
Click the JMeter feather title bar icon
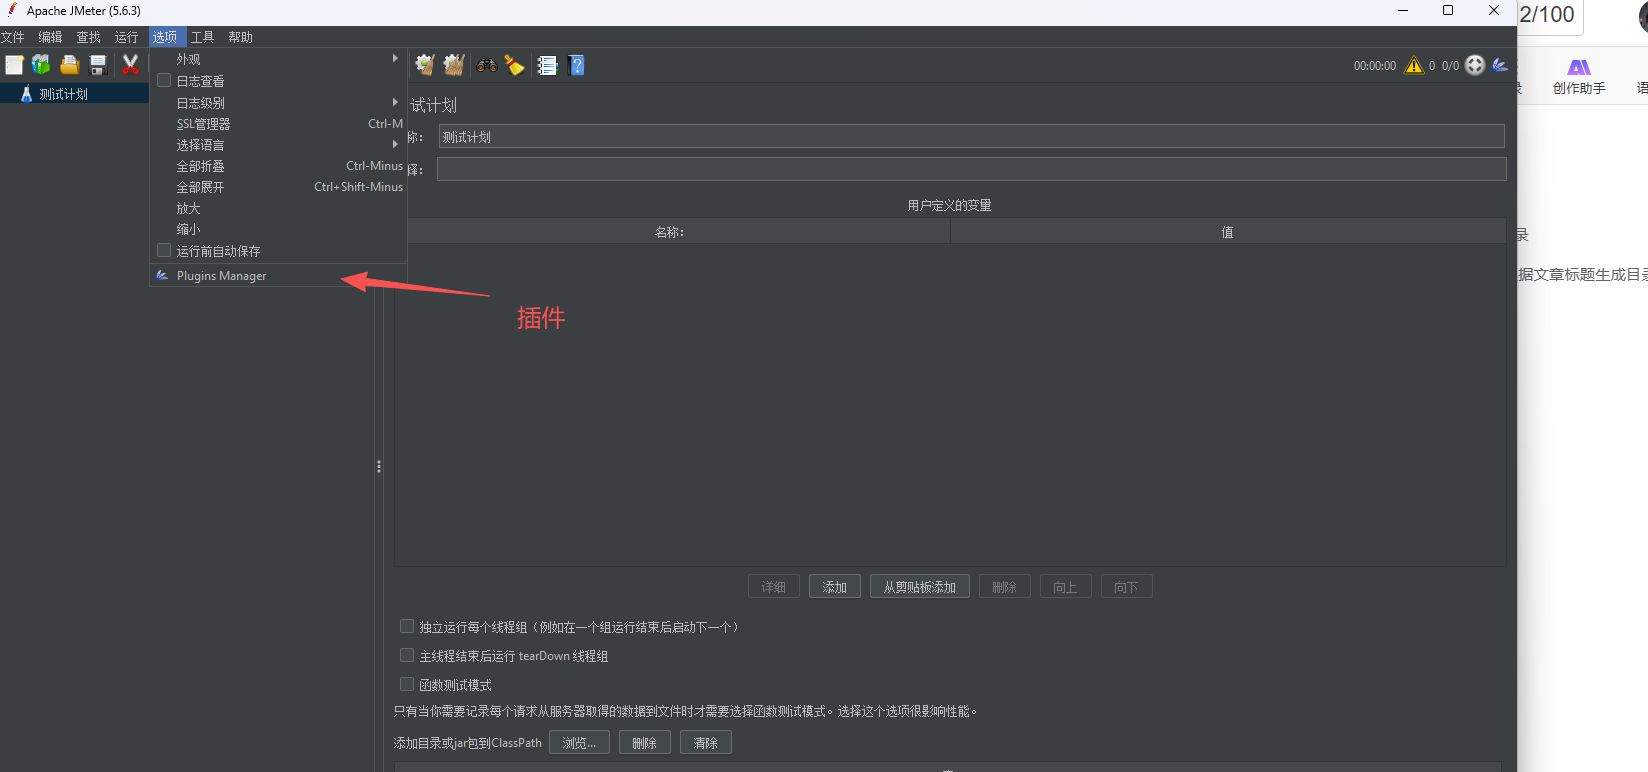coord(12,10)
